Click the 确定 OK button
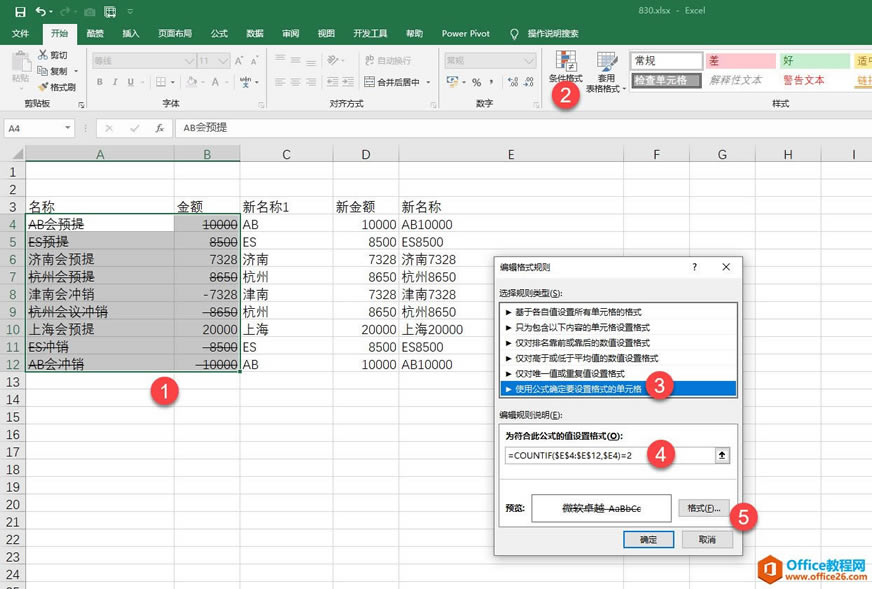The image size is (872, 589). (x=648, y=539)
